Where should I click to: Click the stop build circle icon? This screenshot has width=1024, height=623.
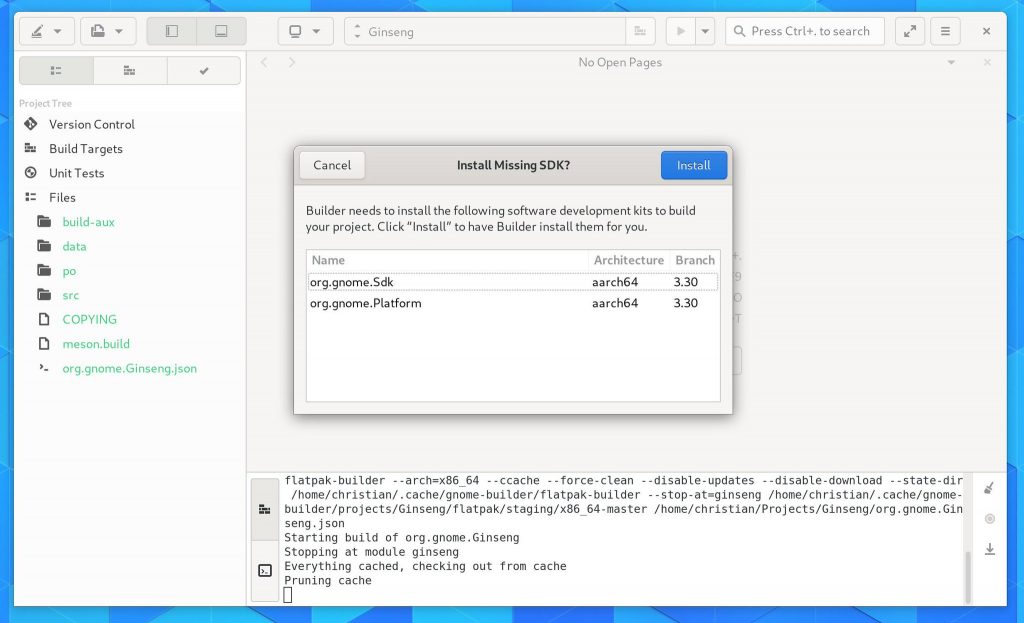click(990, 519)
